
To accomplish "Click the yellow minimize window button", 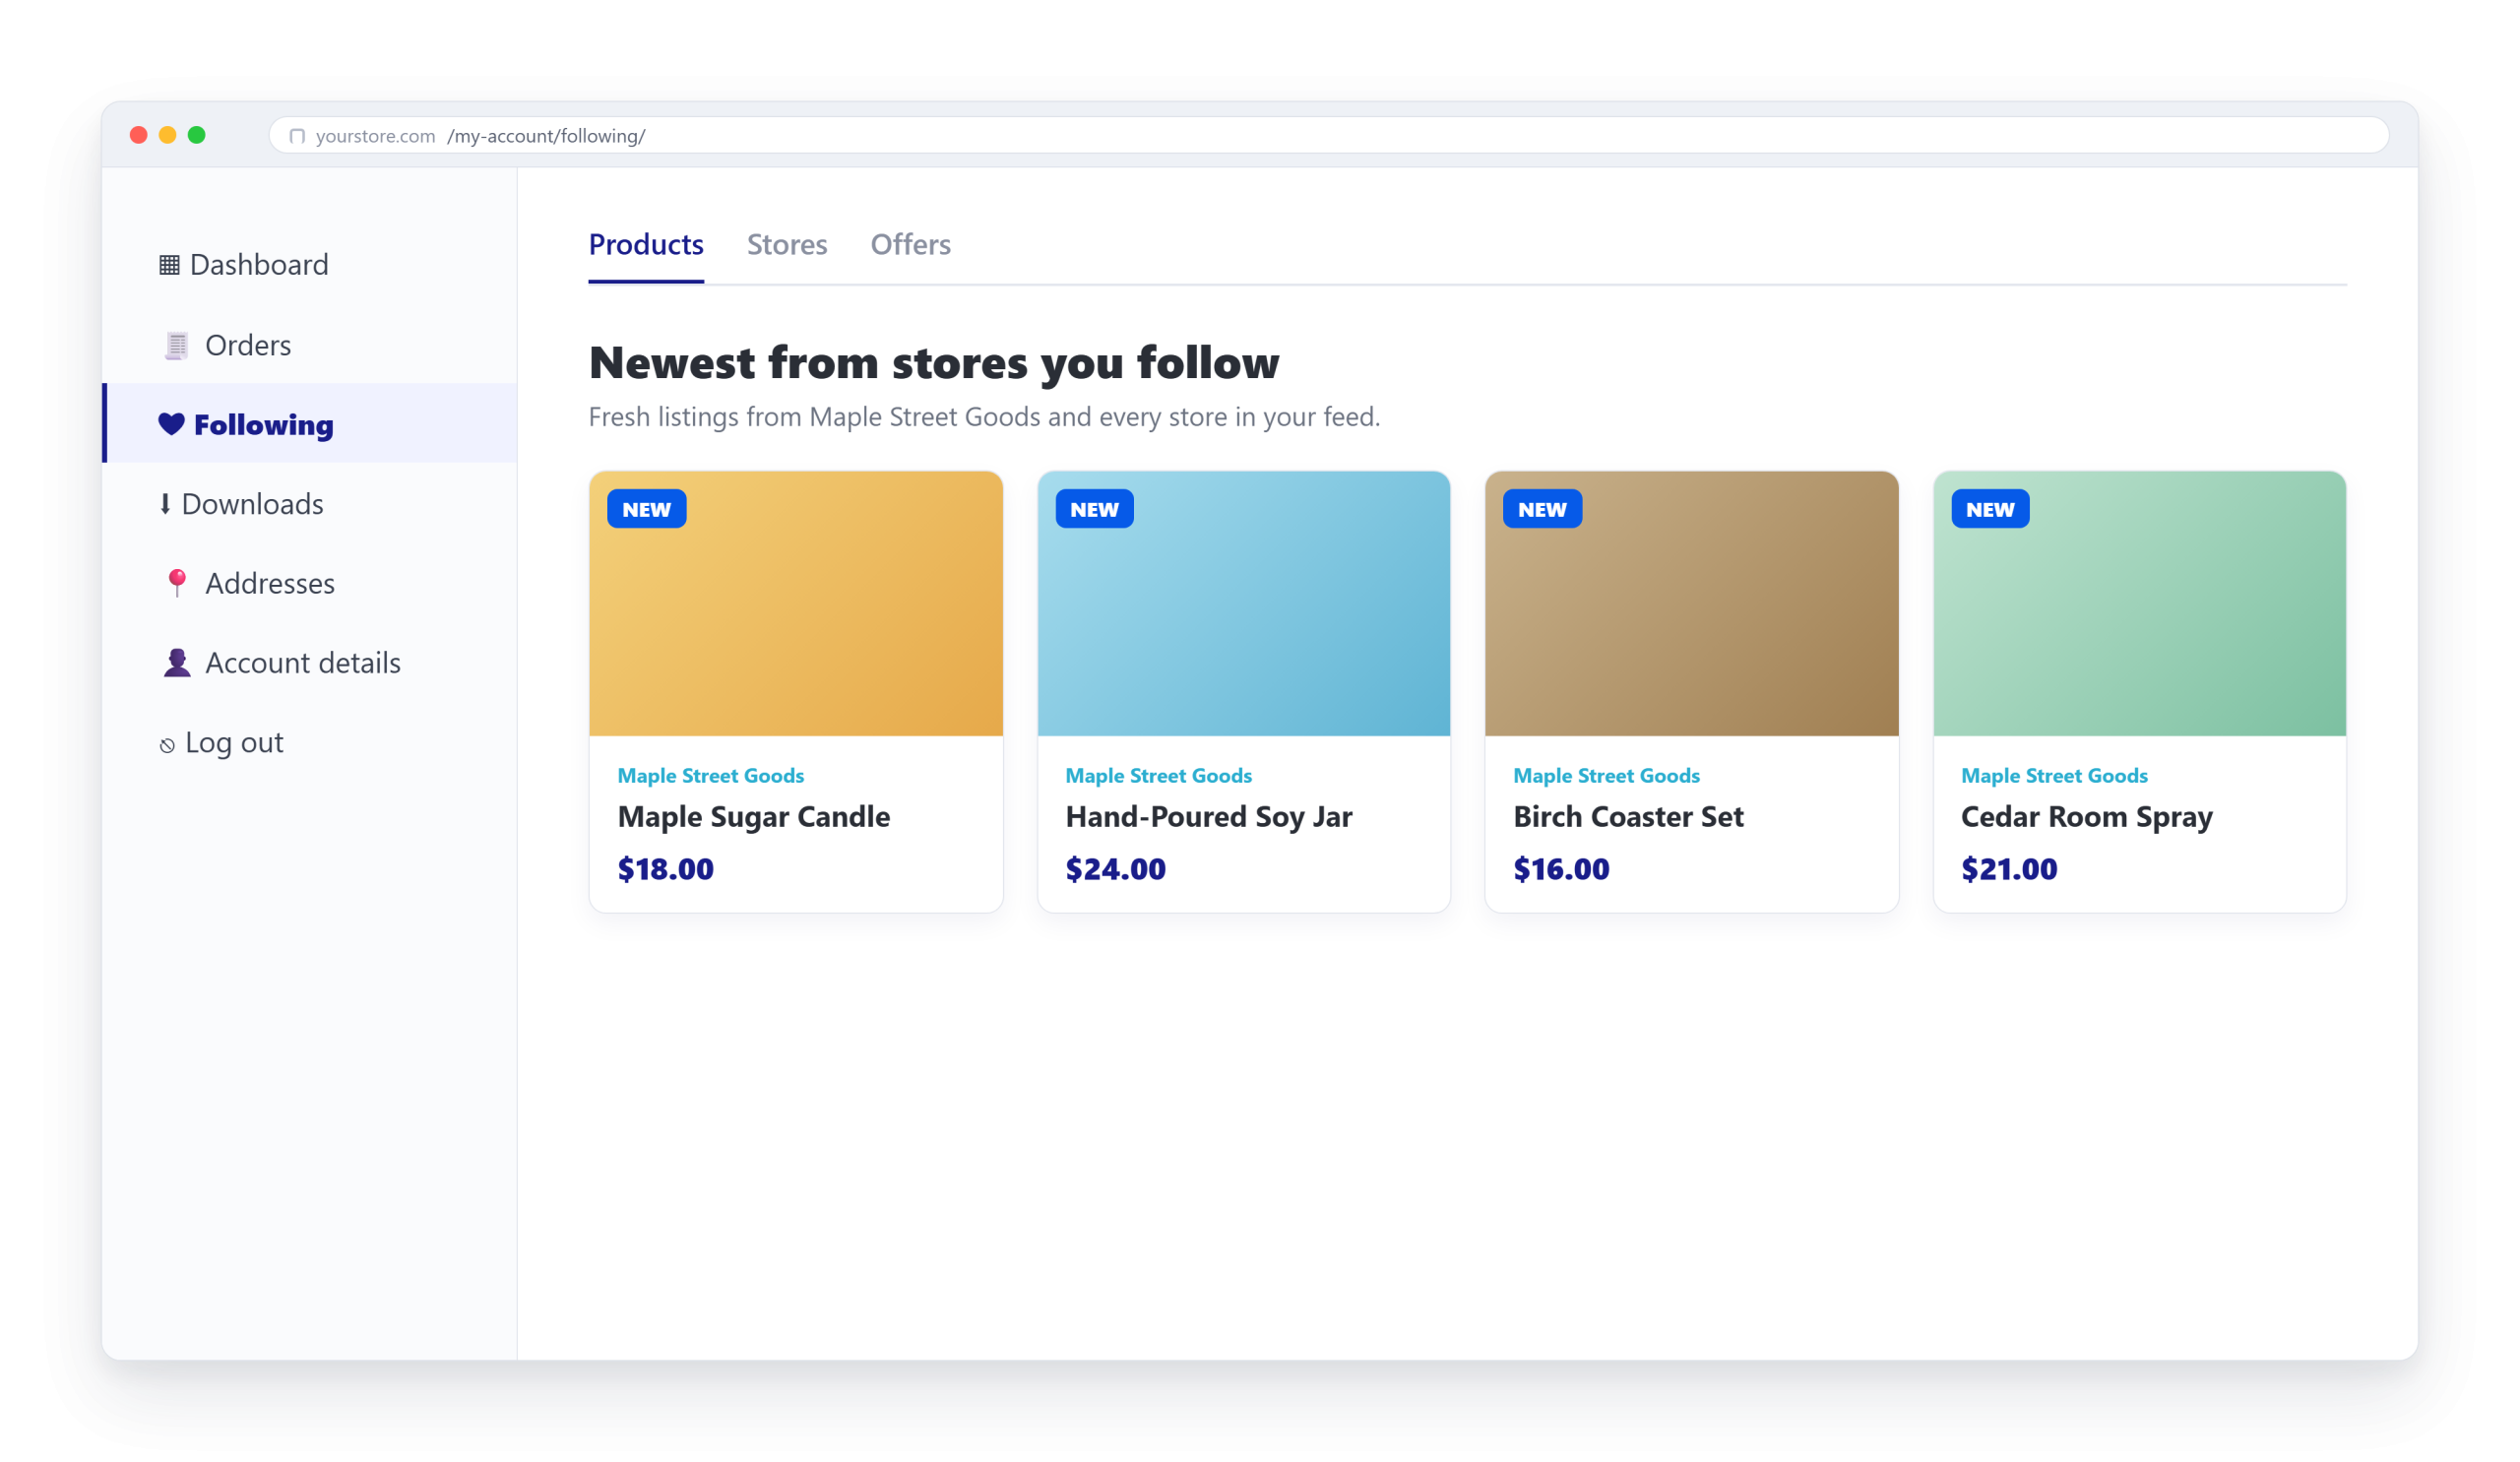I will pyautogui.click(x=168, y=135).
